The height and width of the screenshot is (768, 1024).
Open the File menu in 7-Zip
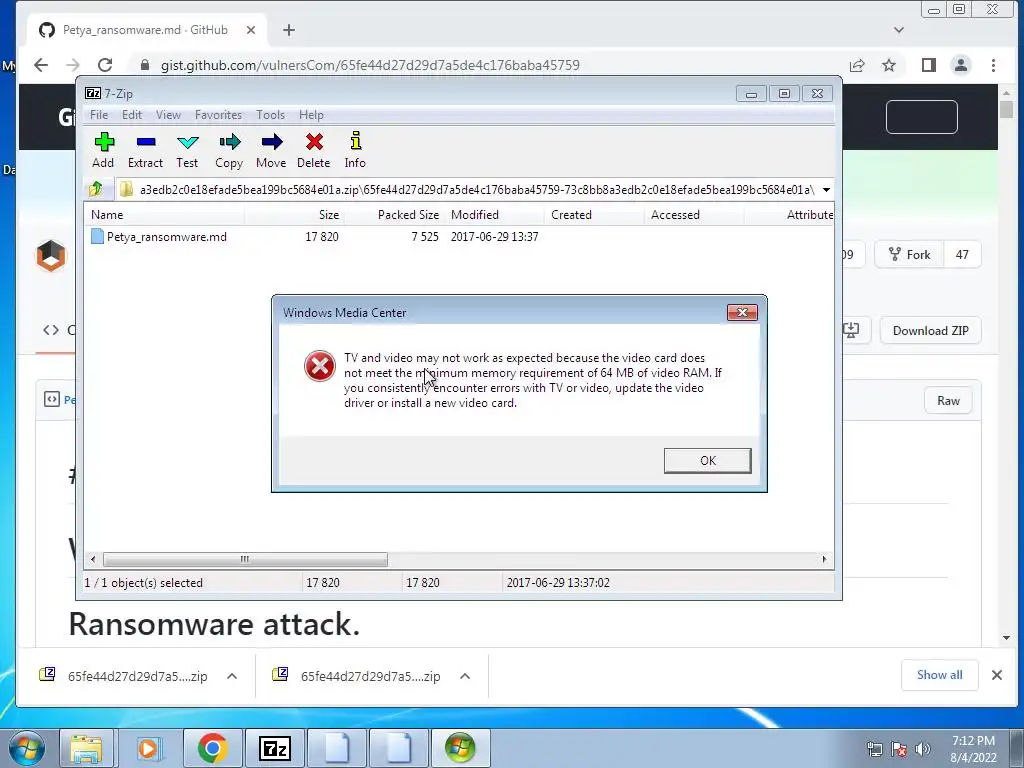click(99, 115)
